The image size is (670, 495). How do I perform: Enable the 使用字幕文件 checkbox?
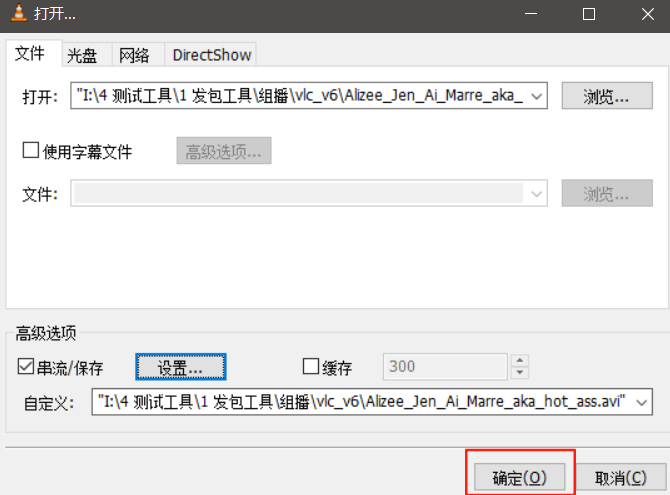click(31, 150)
